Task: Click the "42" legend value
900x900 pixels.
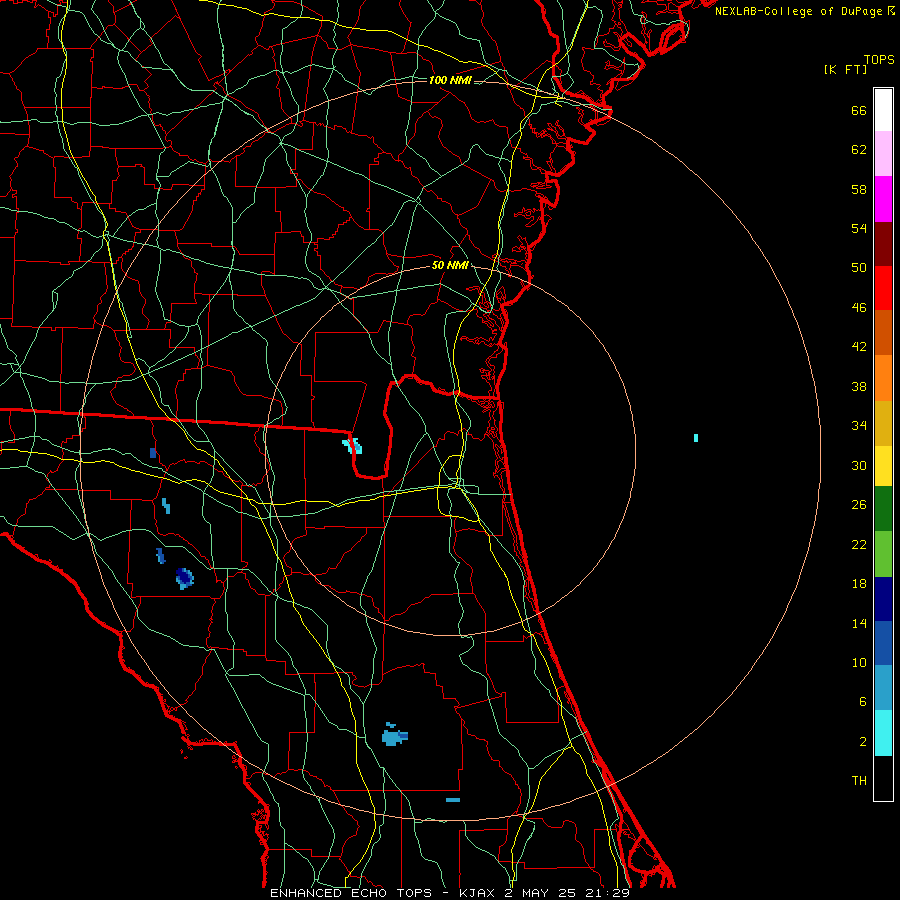Action: tap(859, 347)
